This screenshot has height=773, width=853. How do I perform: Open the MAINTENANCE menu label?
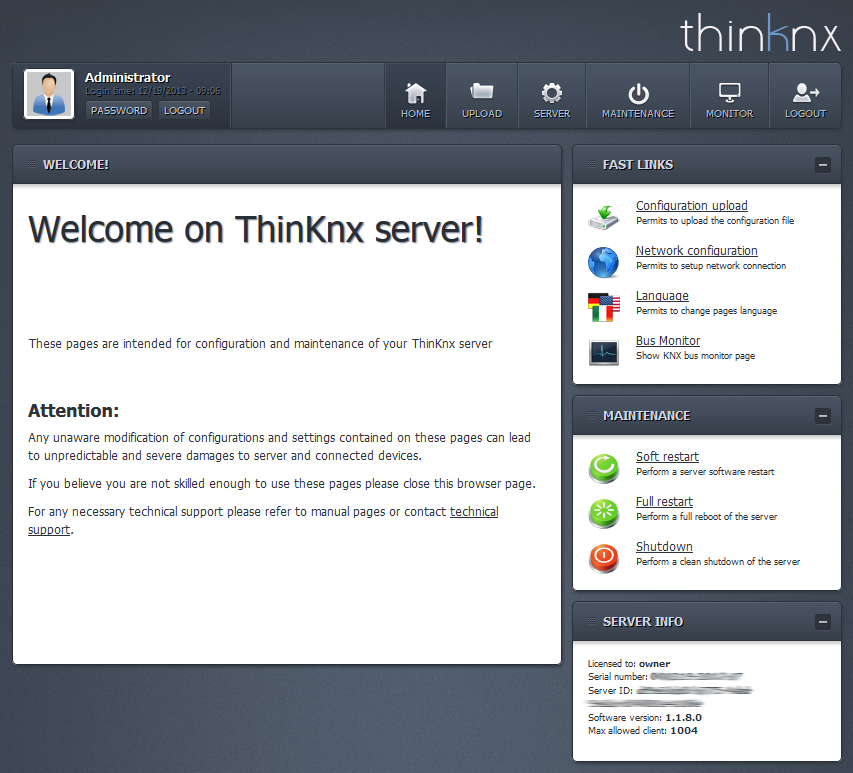[638, 114]
